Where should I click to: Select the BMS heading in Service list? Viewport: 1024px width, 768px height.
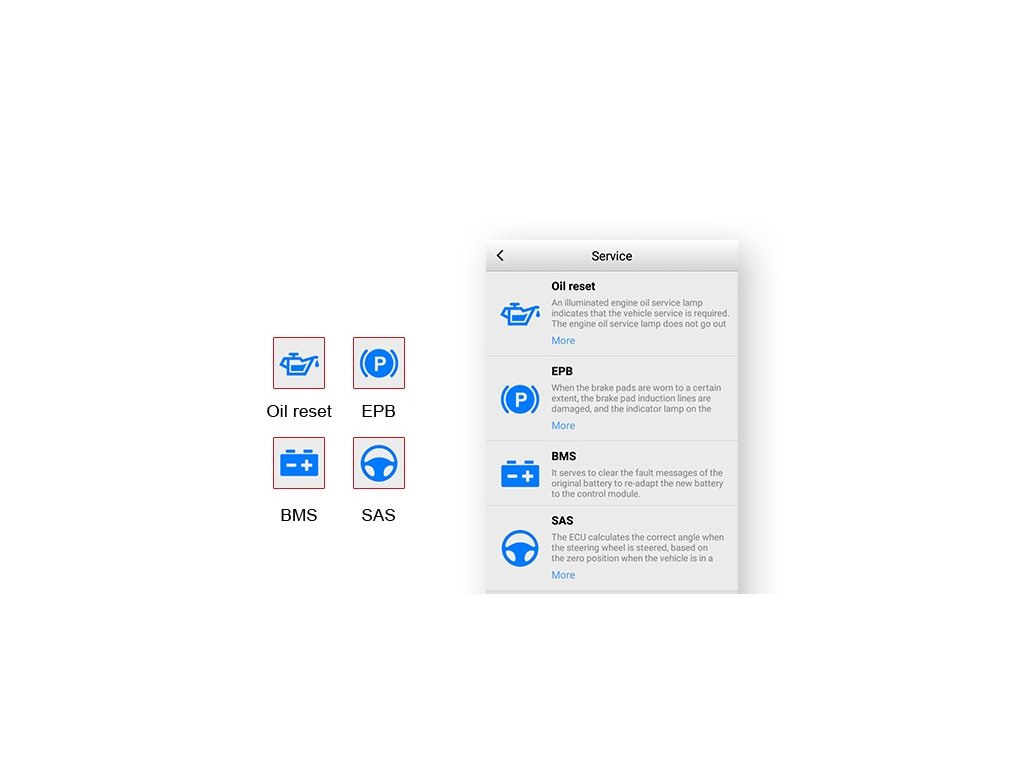click(x=563, y=456)
